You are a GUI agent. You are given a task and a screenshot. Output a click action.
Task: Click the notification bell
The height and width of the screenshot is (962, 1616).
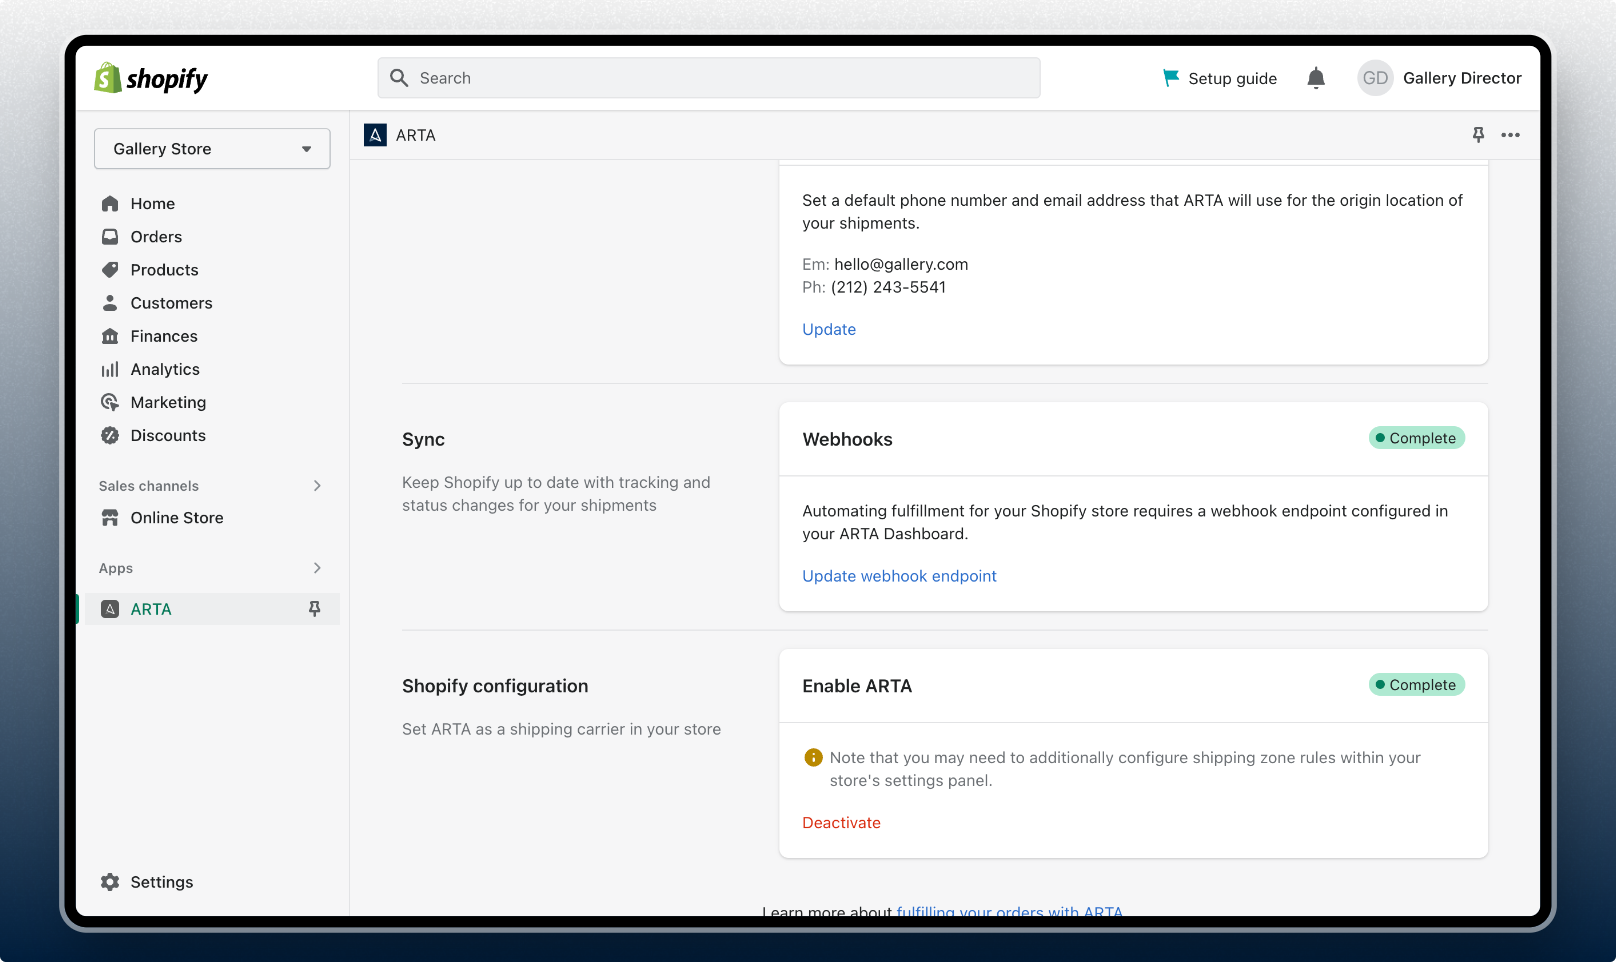coord(1316,78)
